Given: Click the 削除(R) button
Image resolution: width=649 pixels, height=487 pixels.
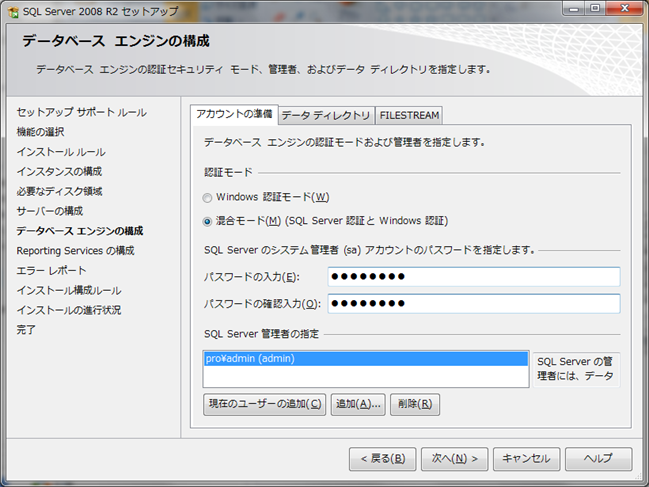Looking at the screenshot, I should coord(415,404).
